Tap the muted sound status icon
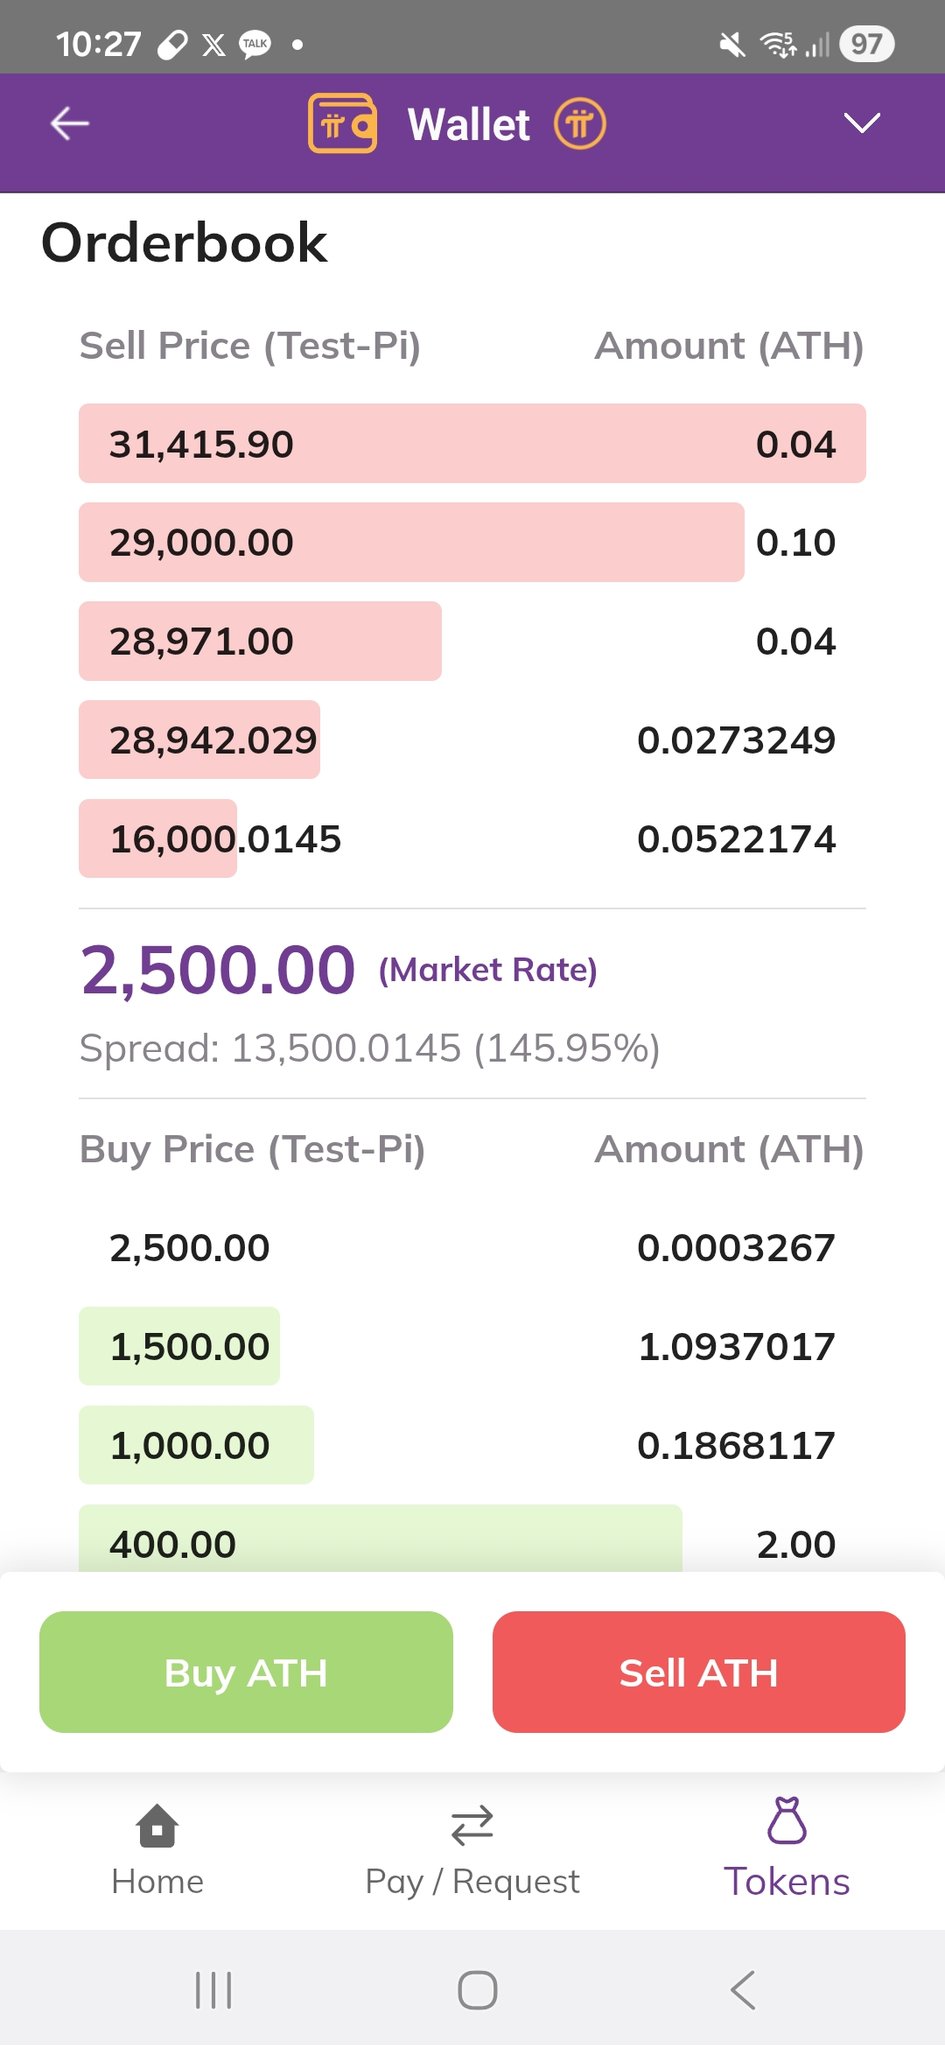This screenshot has height=2048, width=945. coord(732,44)
